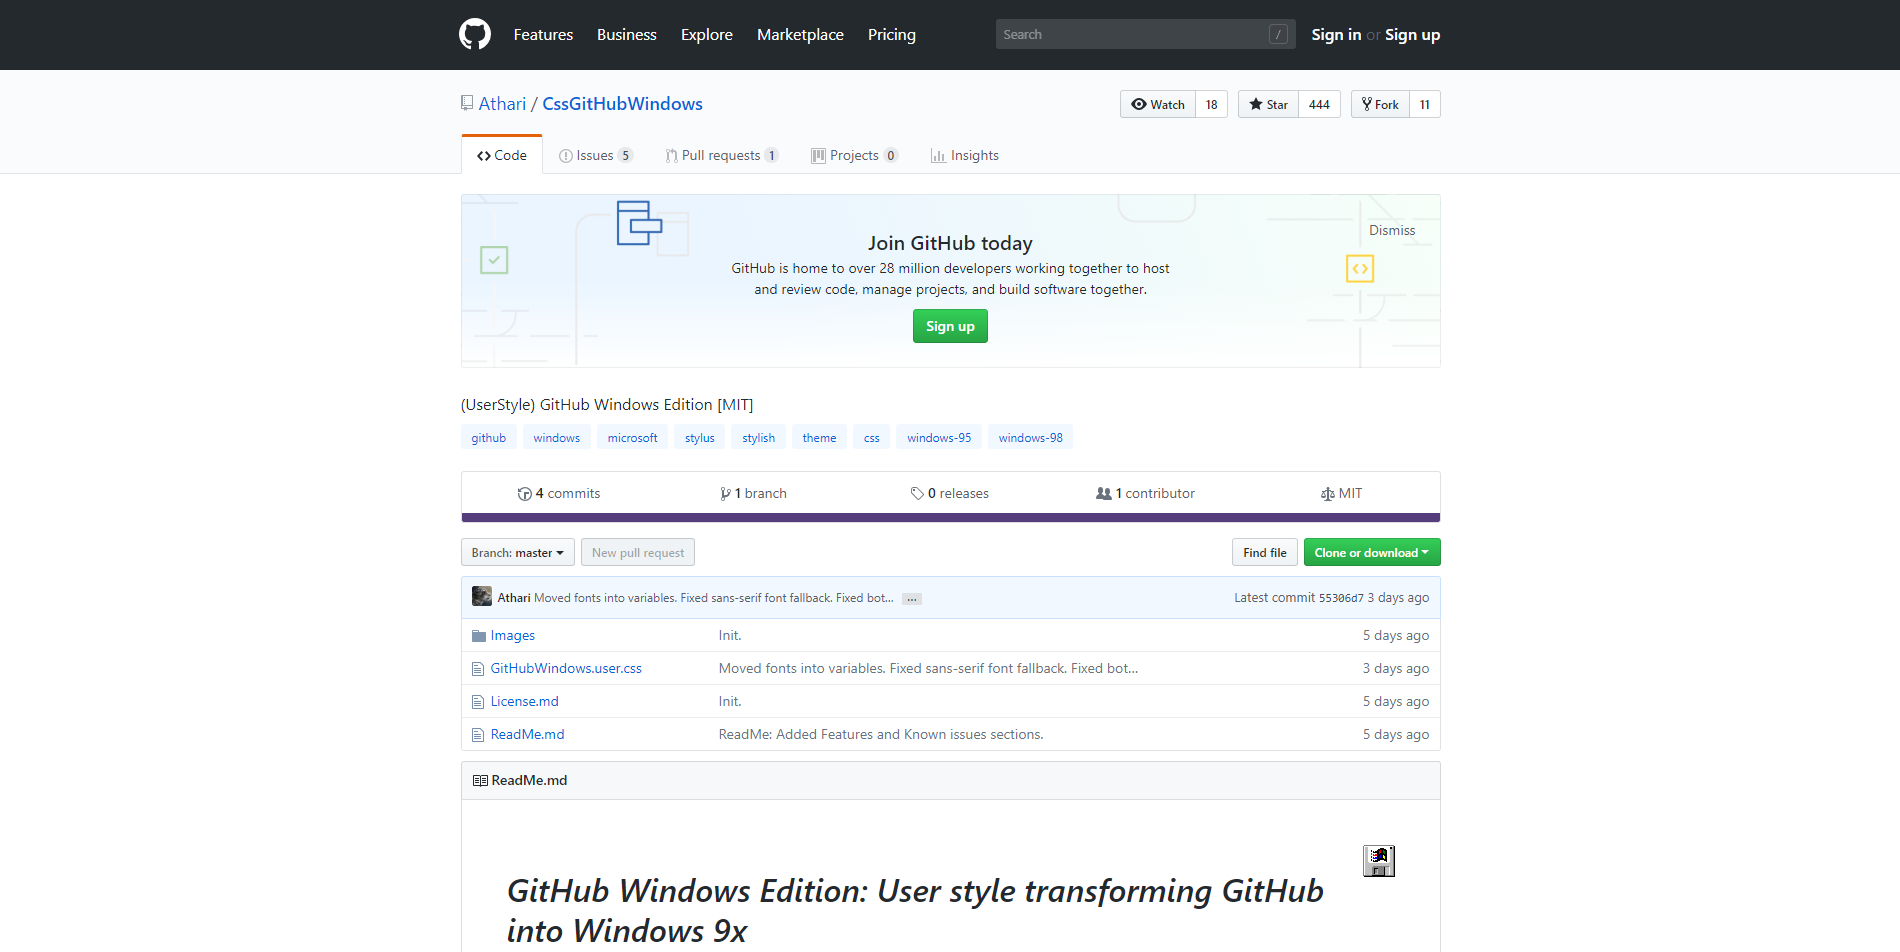Image resolution: width=1900 pixels, height=952 pixels.
Task: Open the Features menu item
Action: pyautogui.click(x=543, y=34)
